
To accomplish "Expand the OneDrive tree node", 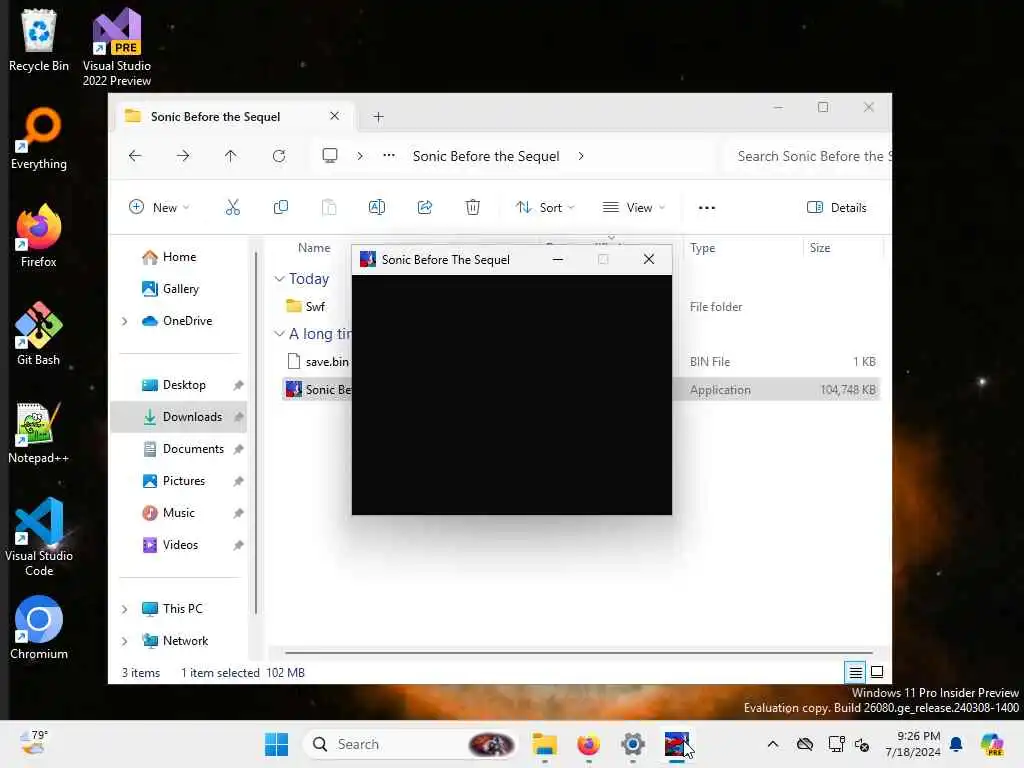I will point(124,321).
